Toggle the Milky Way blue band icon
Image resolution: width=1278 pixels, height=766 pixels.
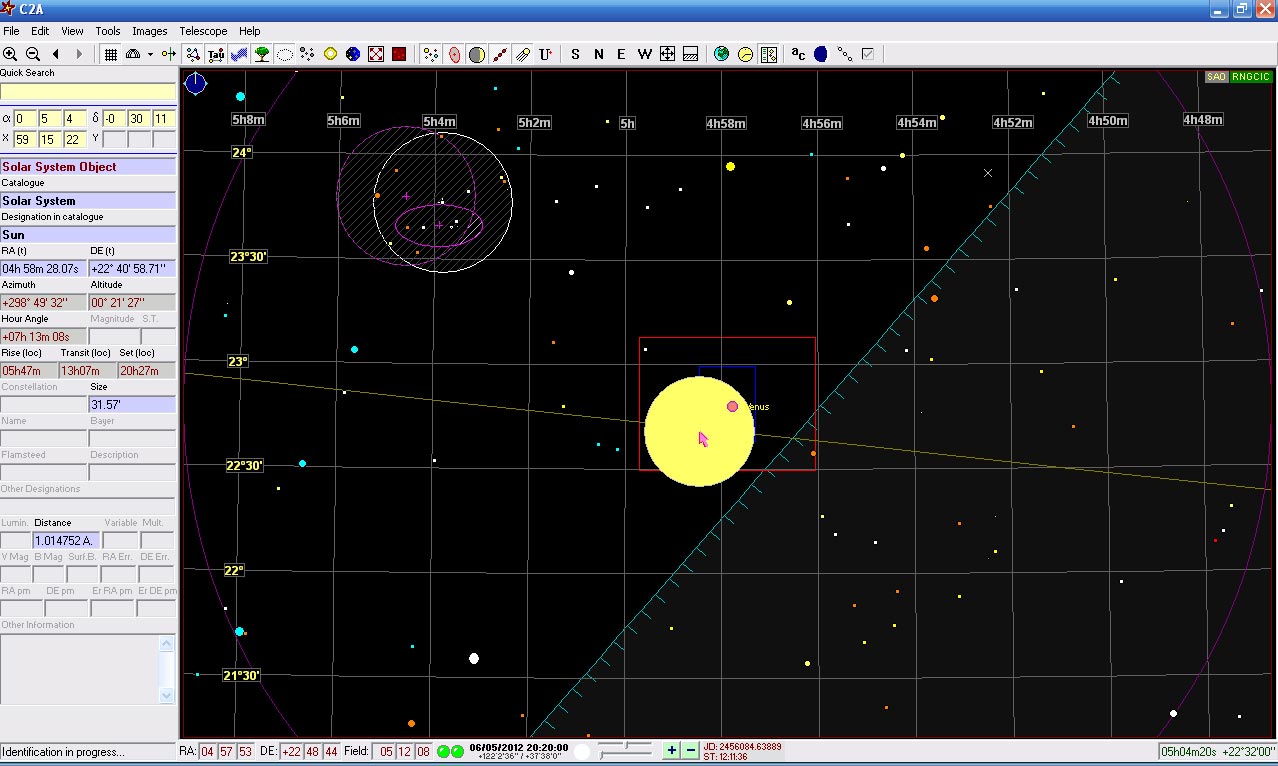tap(239, 54)
